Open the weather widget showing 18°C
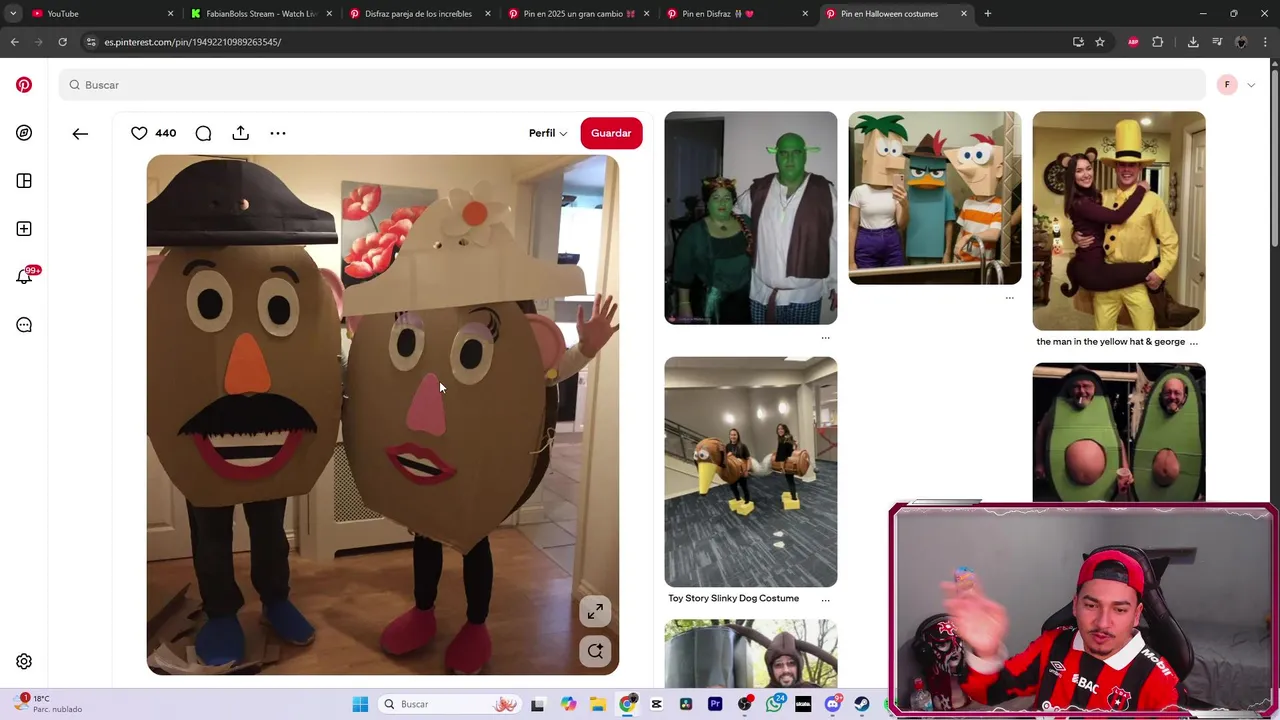 click(50, 704)
